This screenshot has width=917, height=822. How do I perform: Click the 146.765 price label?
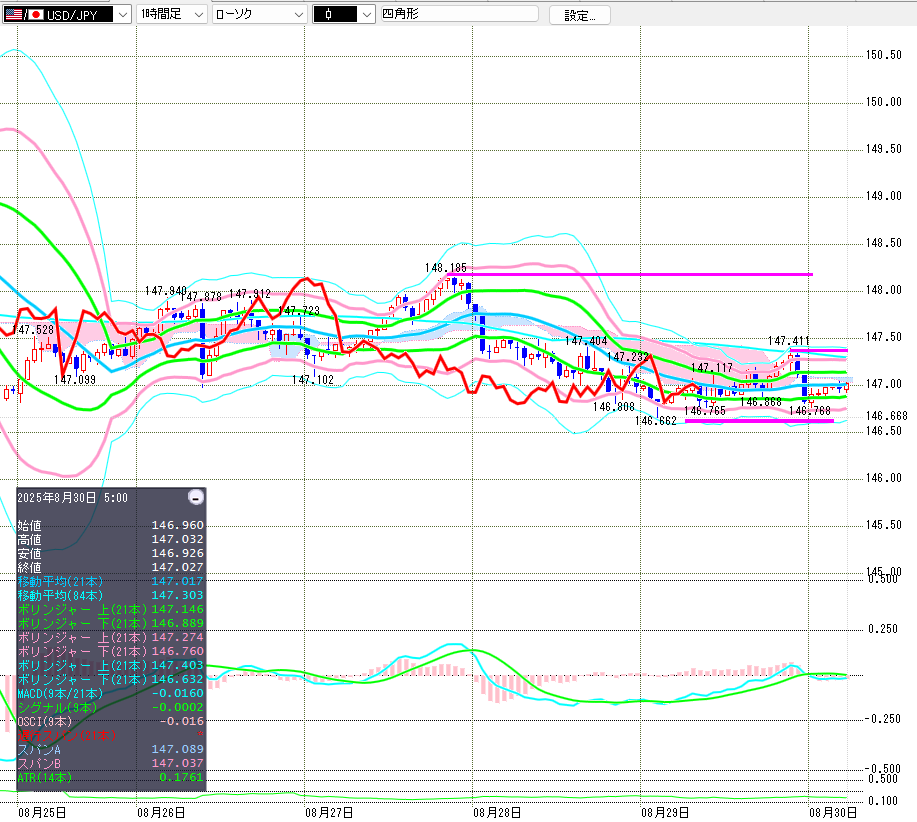(x=705, y=410)
